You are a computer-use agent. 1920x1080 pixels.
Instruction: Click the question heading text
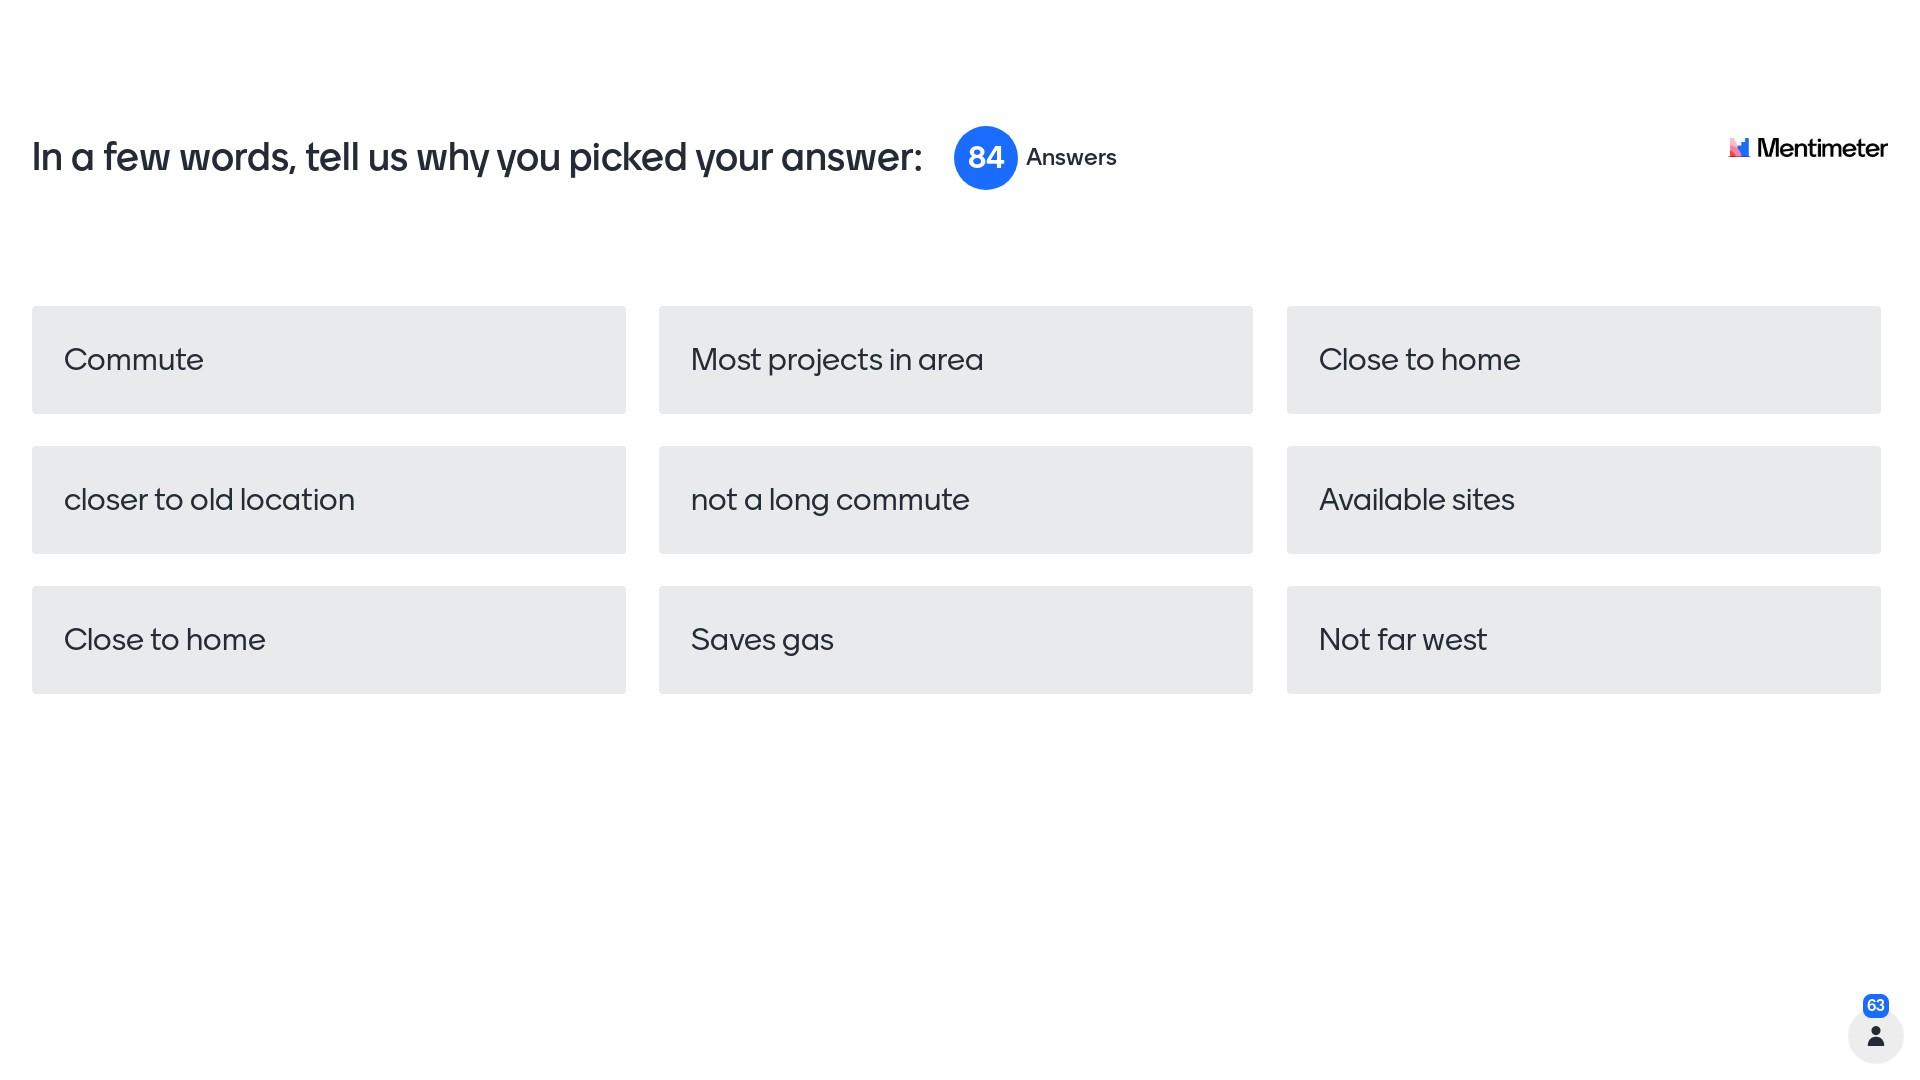tap(477, 158)
